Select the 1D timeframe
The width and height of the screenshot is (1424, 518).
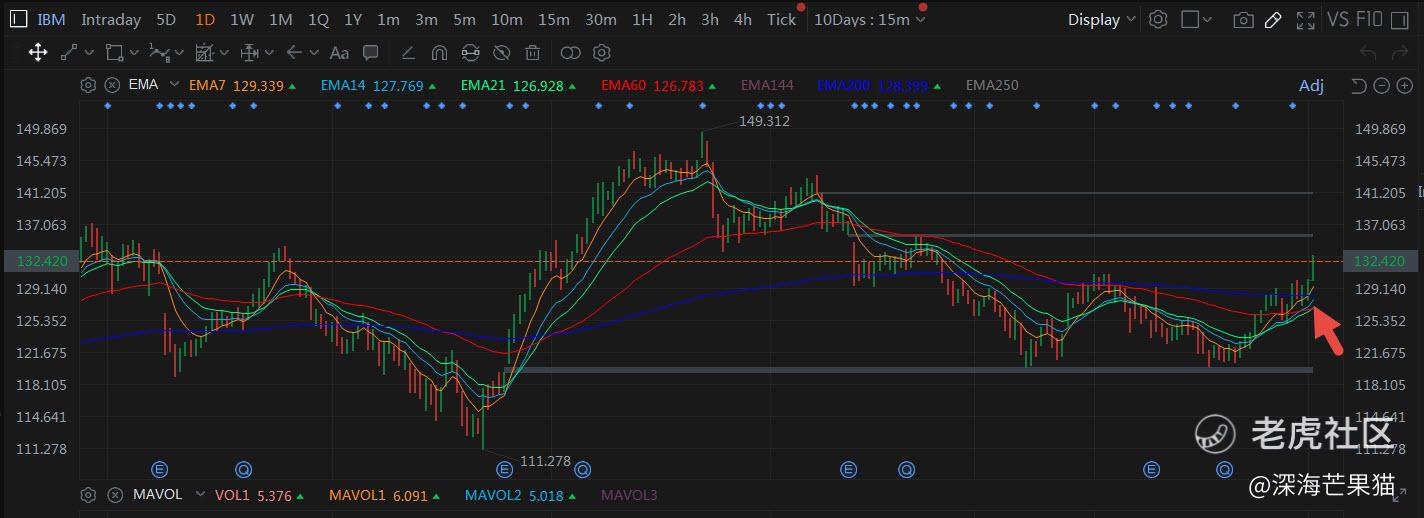click(205, 19)
